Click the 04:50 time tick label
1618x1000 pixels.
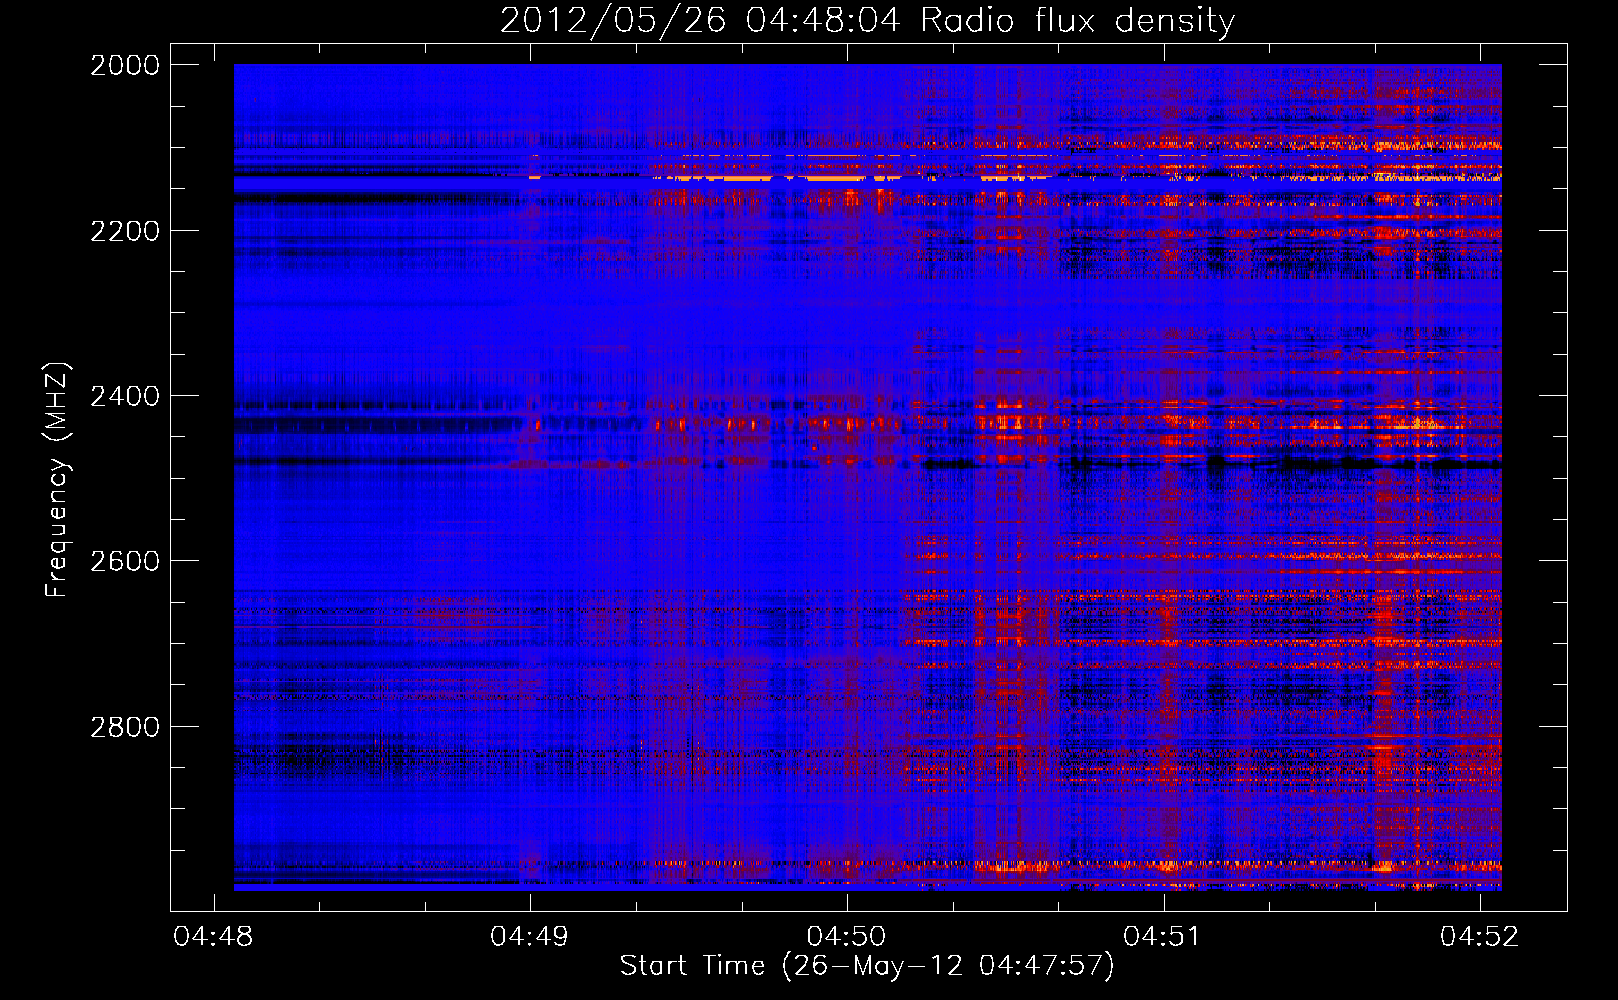847,936
